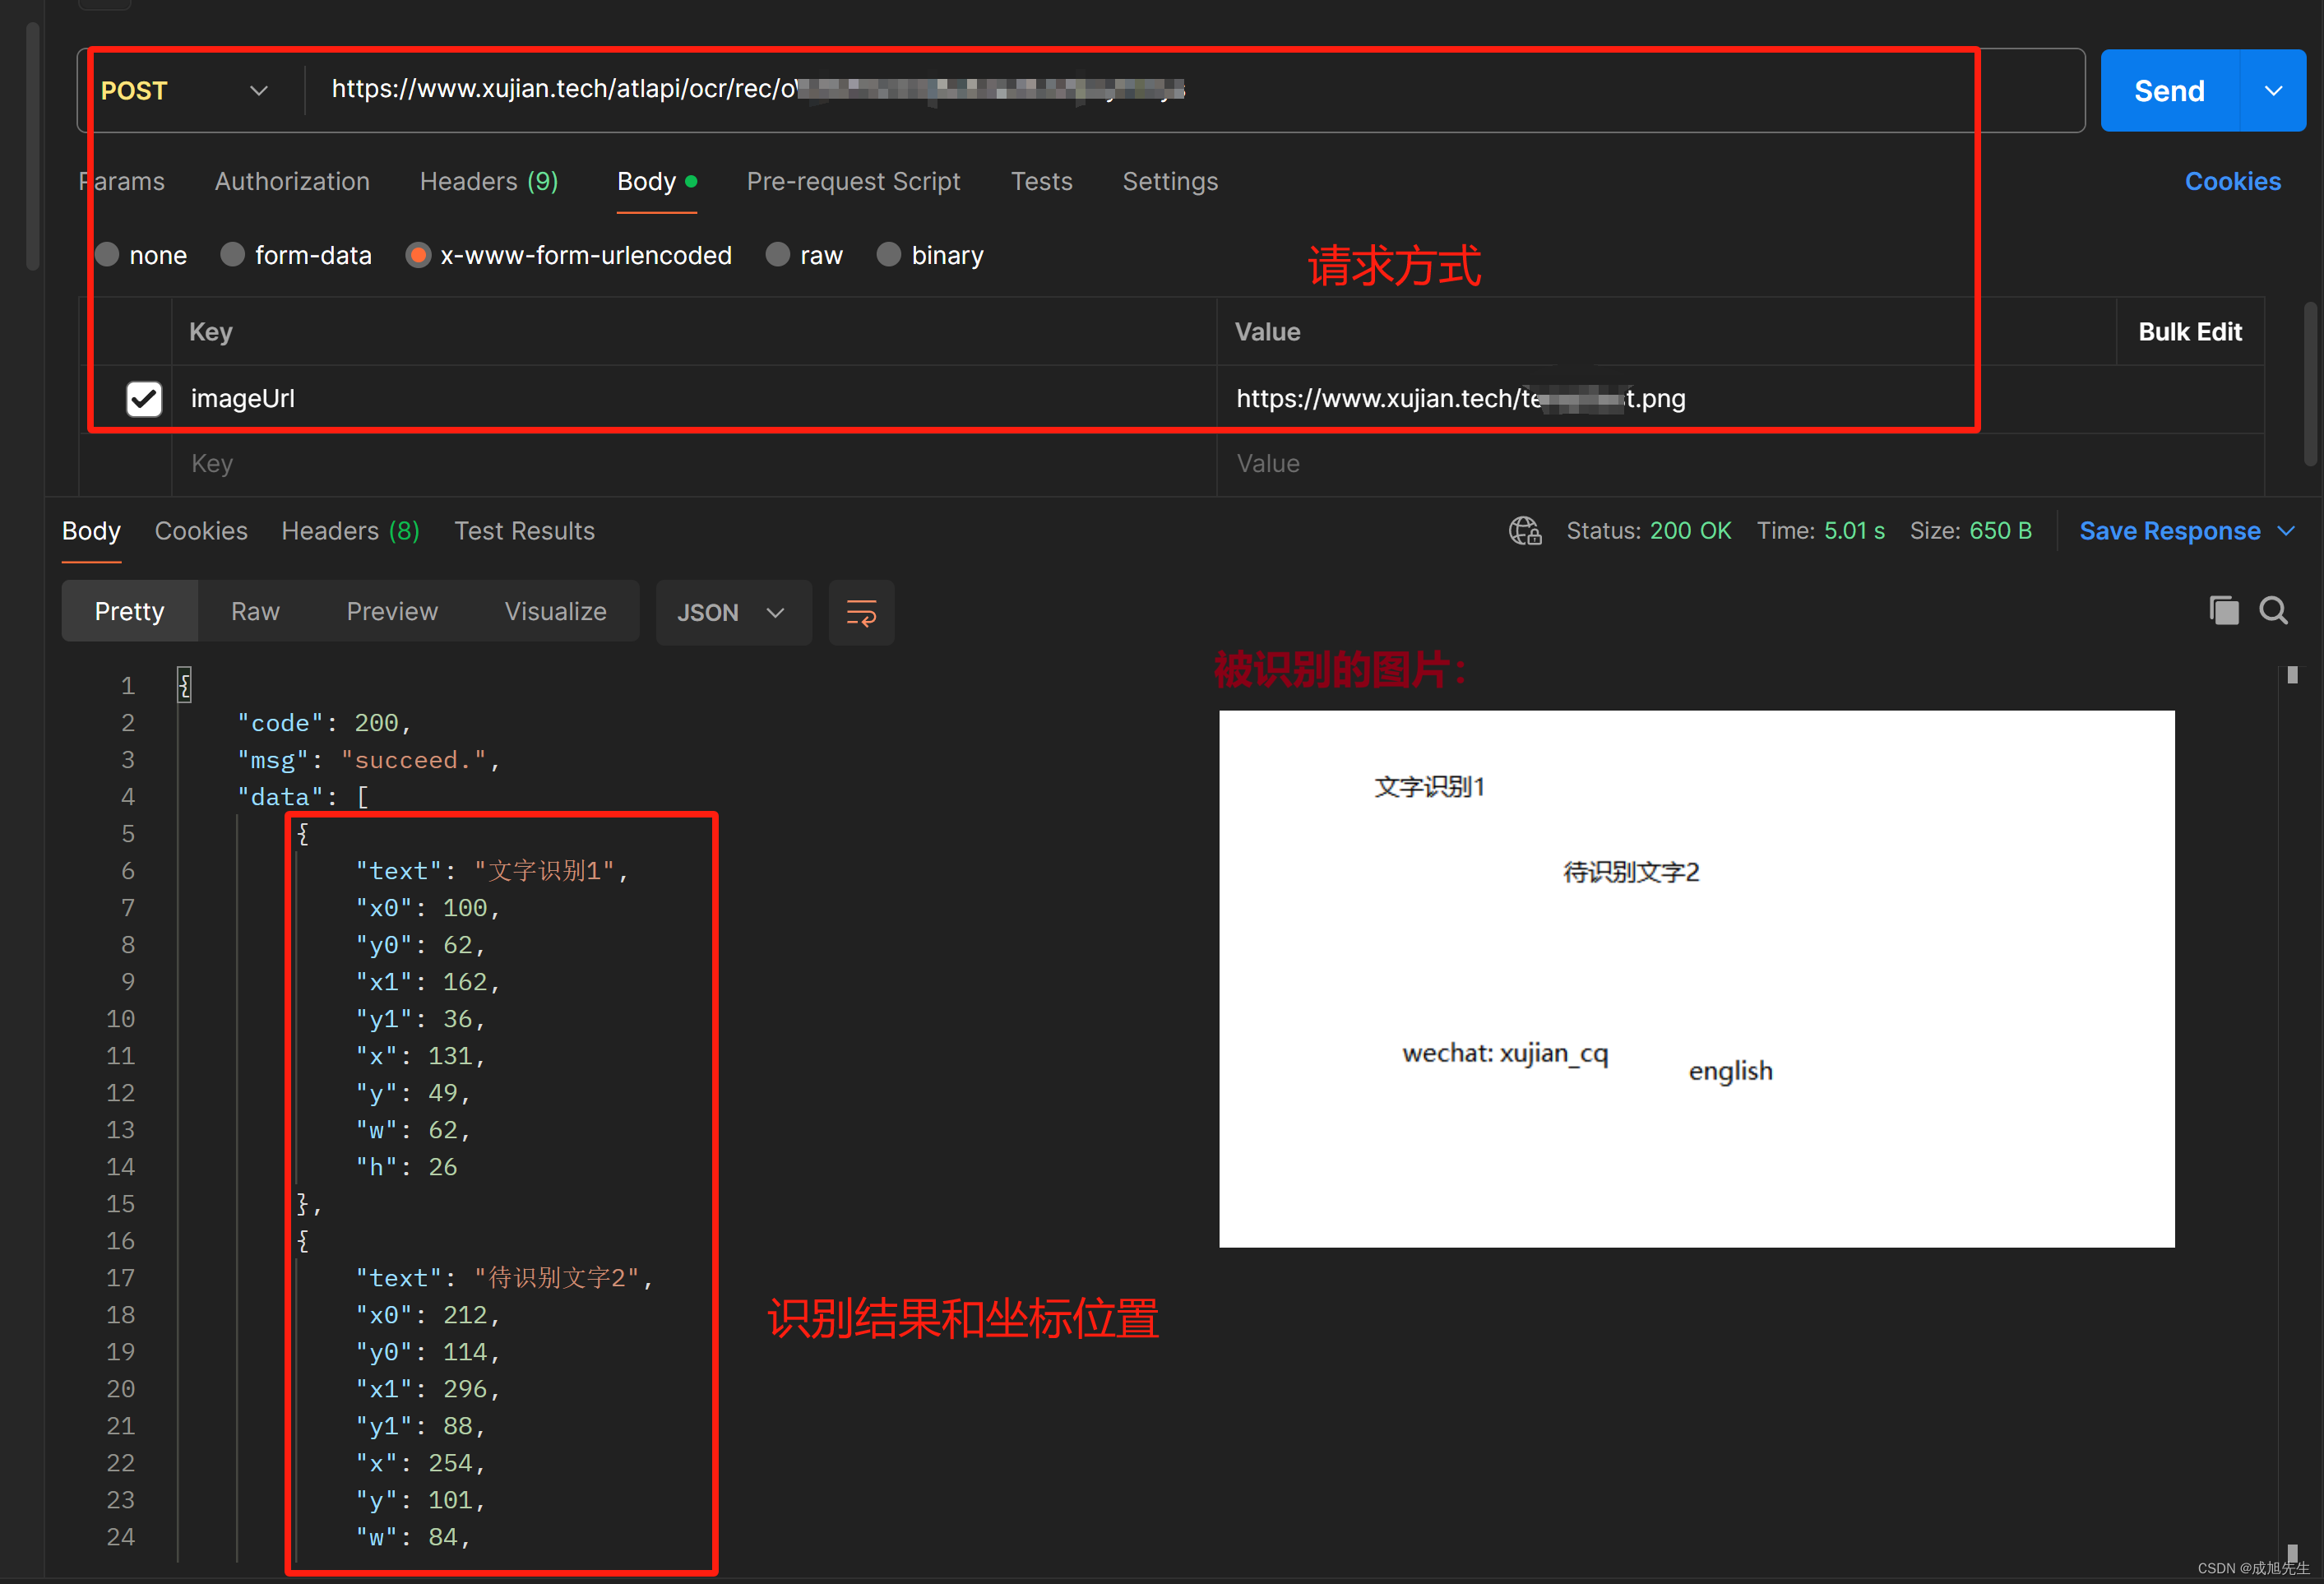This screenshot has height=1584, width=2324.
Task: Uncheck the imageUrl parameter checkbox
Action: click(144, 398)
